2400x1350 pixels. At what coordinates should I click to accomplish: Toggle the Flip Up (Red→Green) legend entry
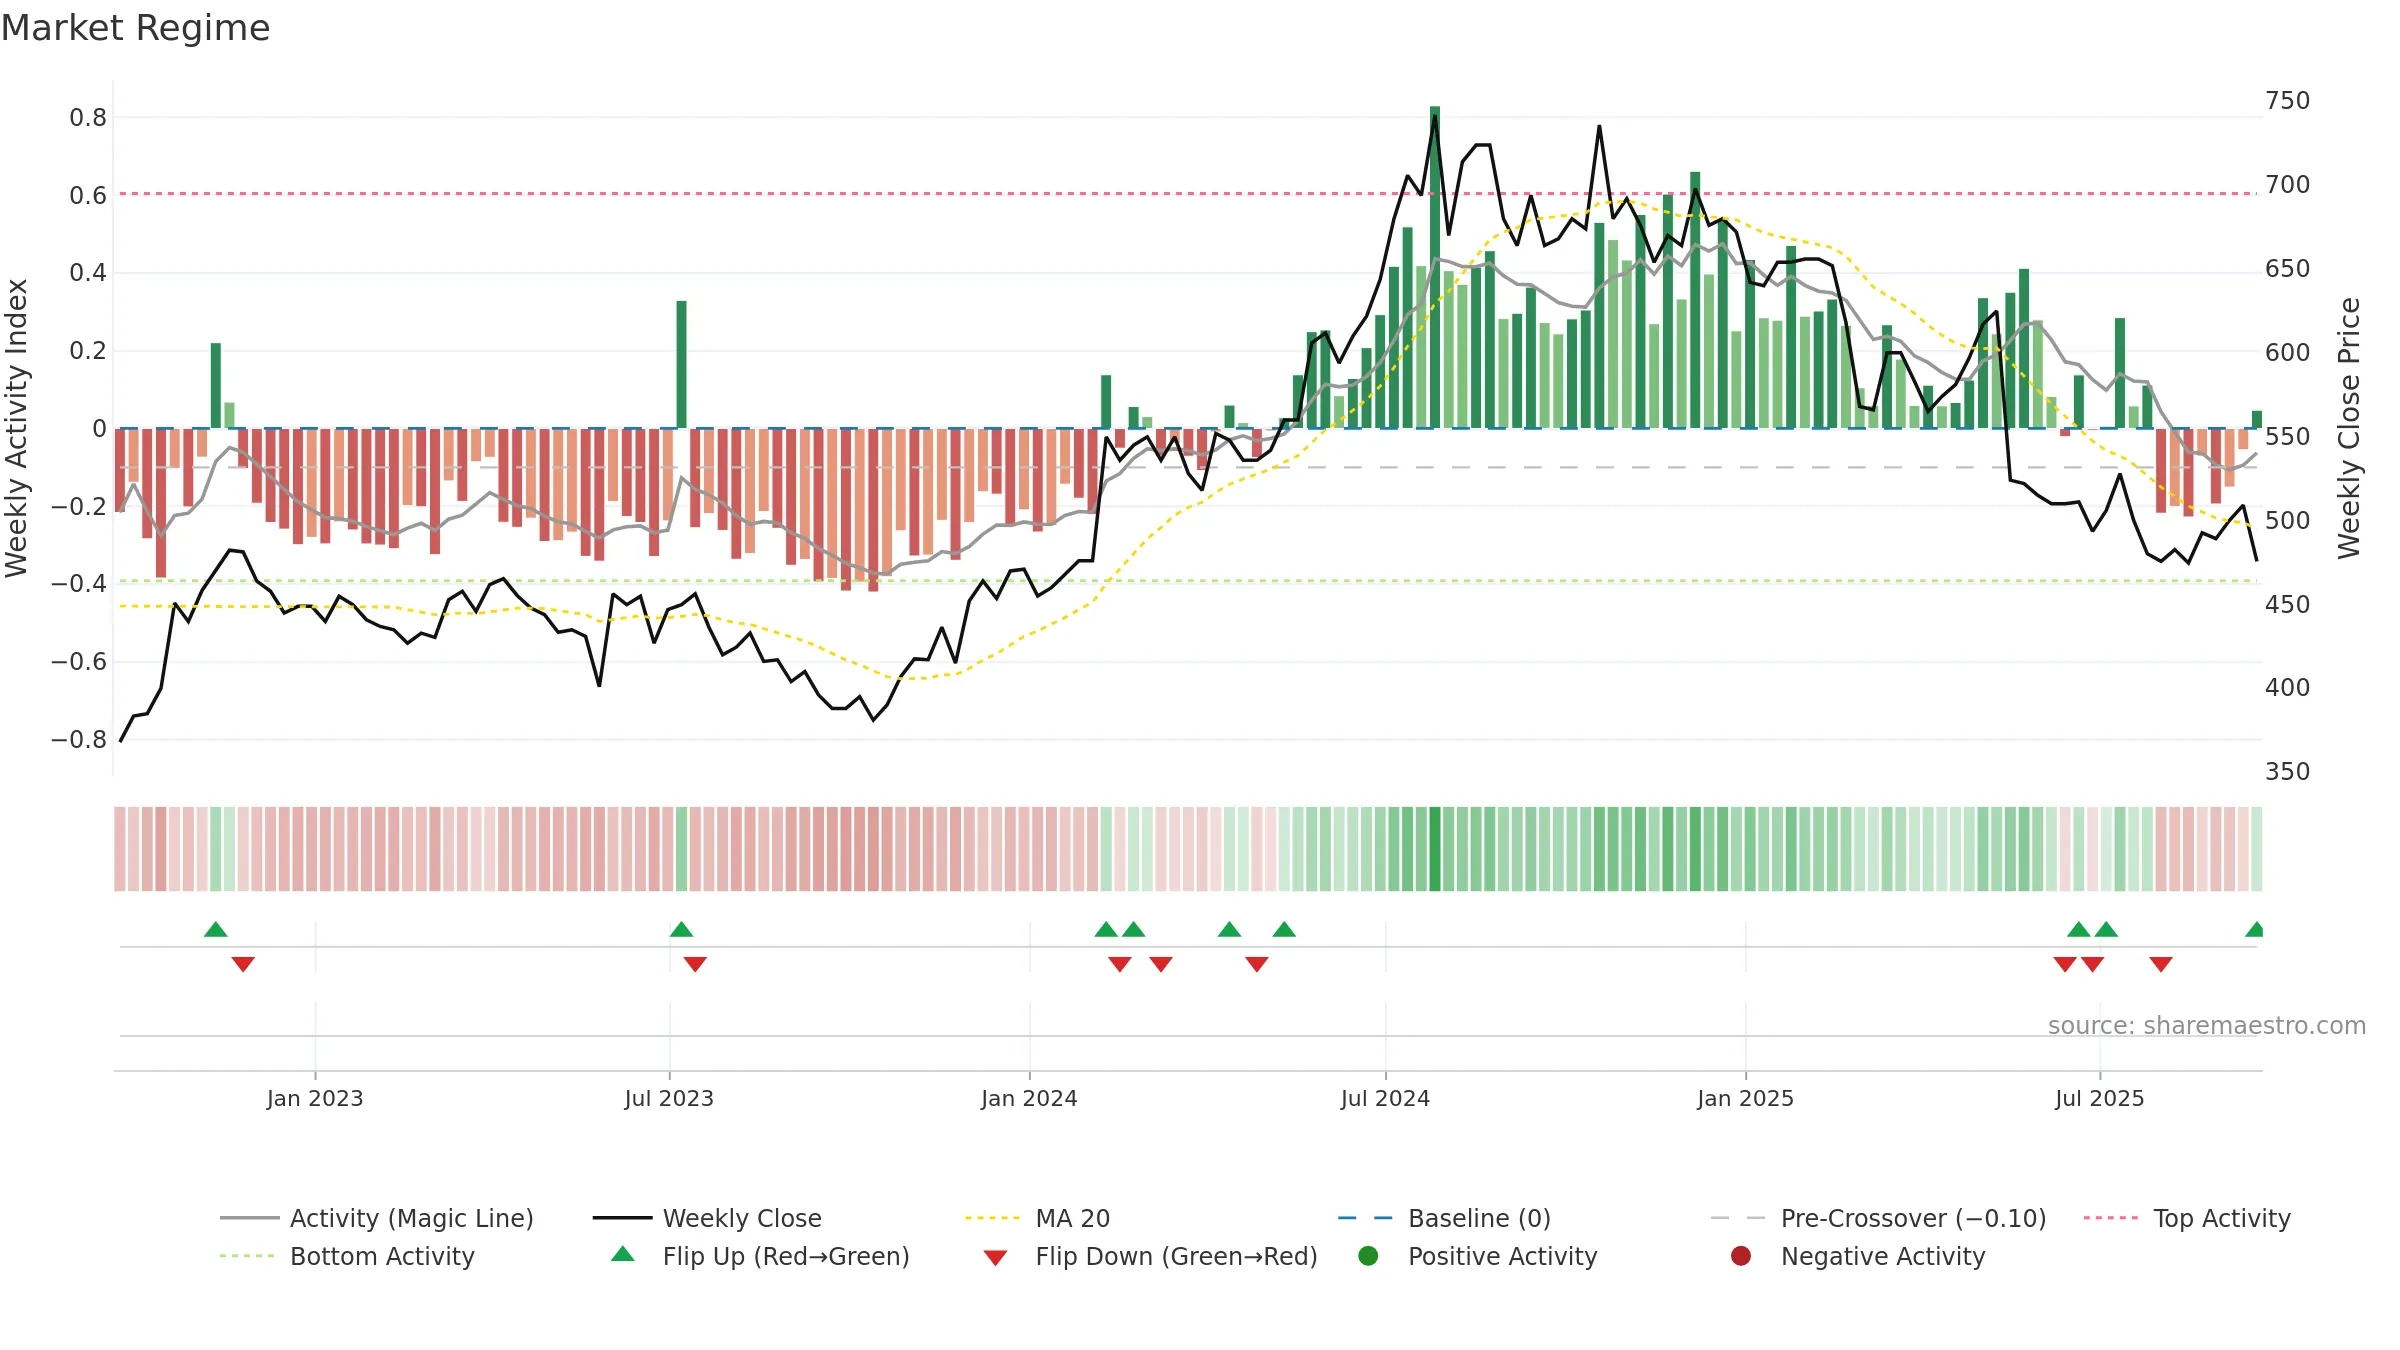point(760,1256)
